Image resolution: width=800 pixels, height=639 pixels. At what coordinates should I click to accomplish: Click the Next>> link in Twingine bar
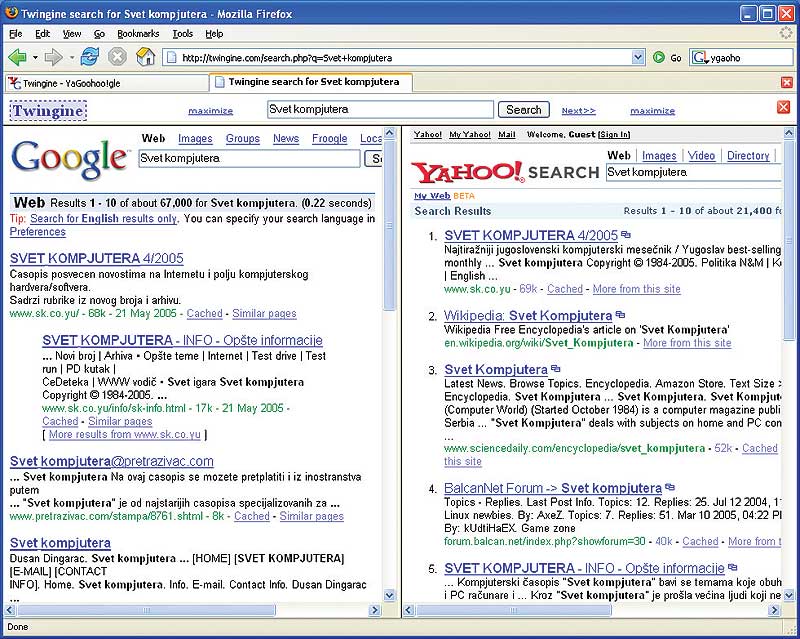[x=579, y=111]
